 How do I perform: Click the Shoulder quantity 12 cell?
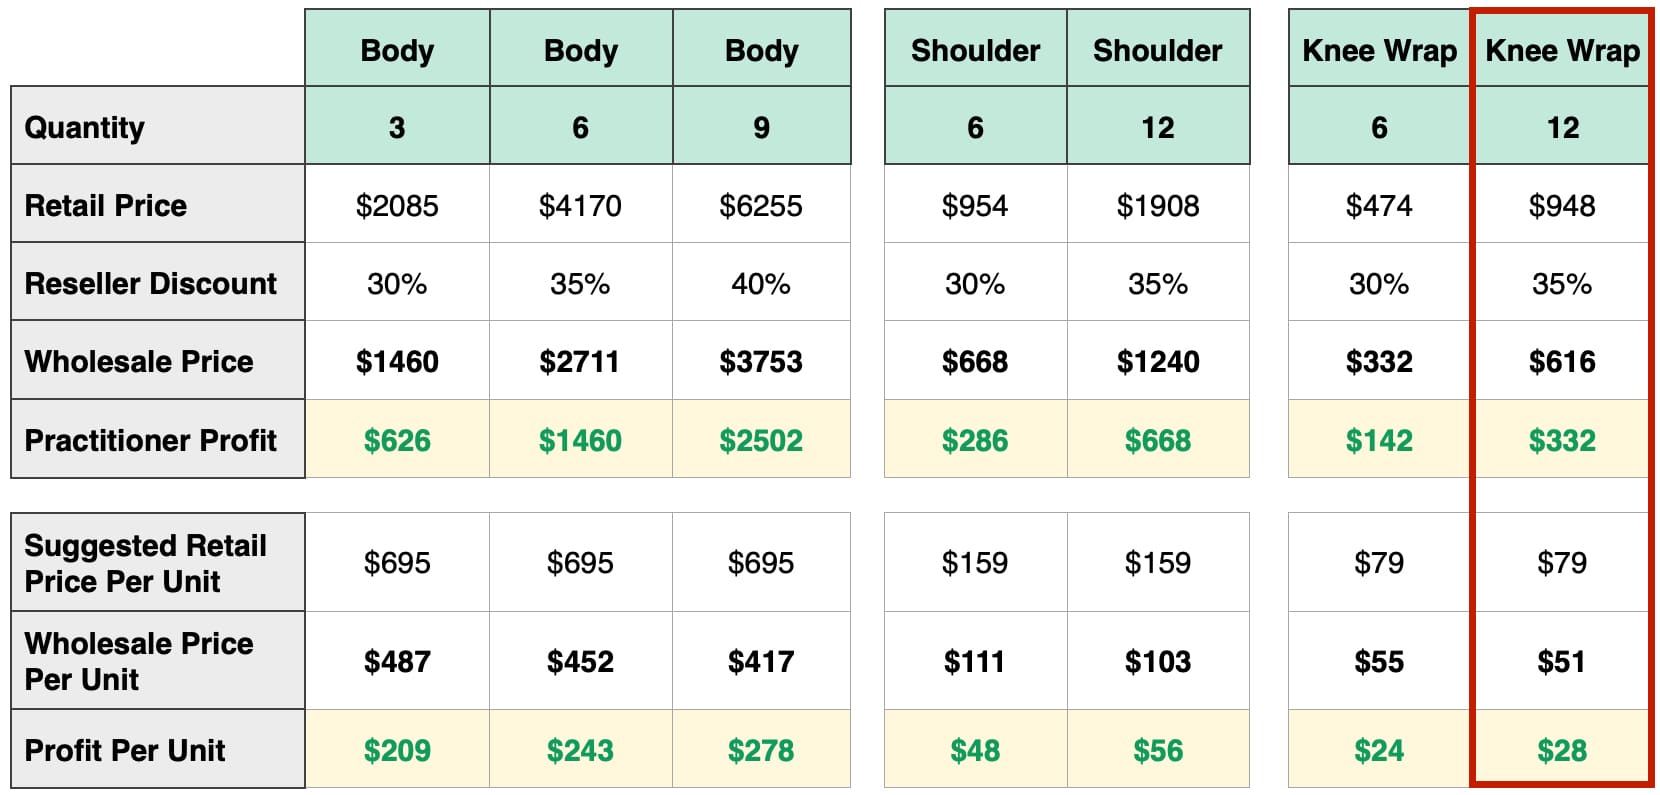[1158, 126]
